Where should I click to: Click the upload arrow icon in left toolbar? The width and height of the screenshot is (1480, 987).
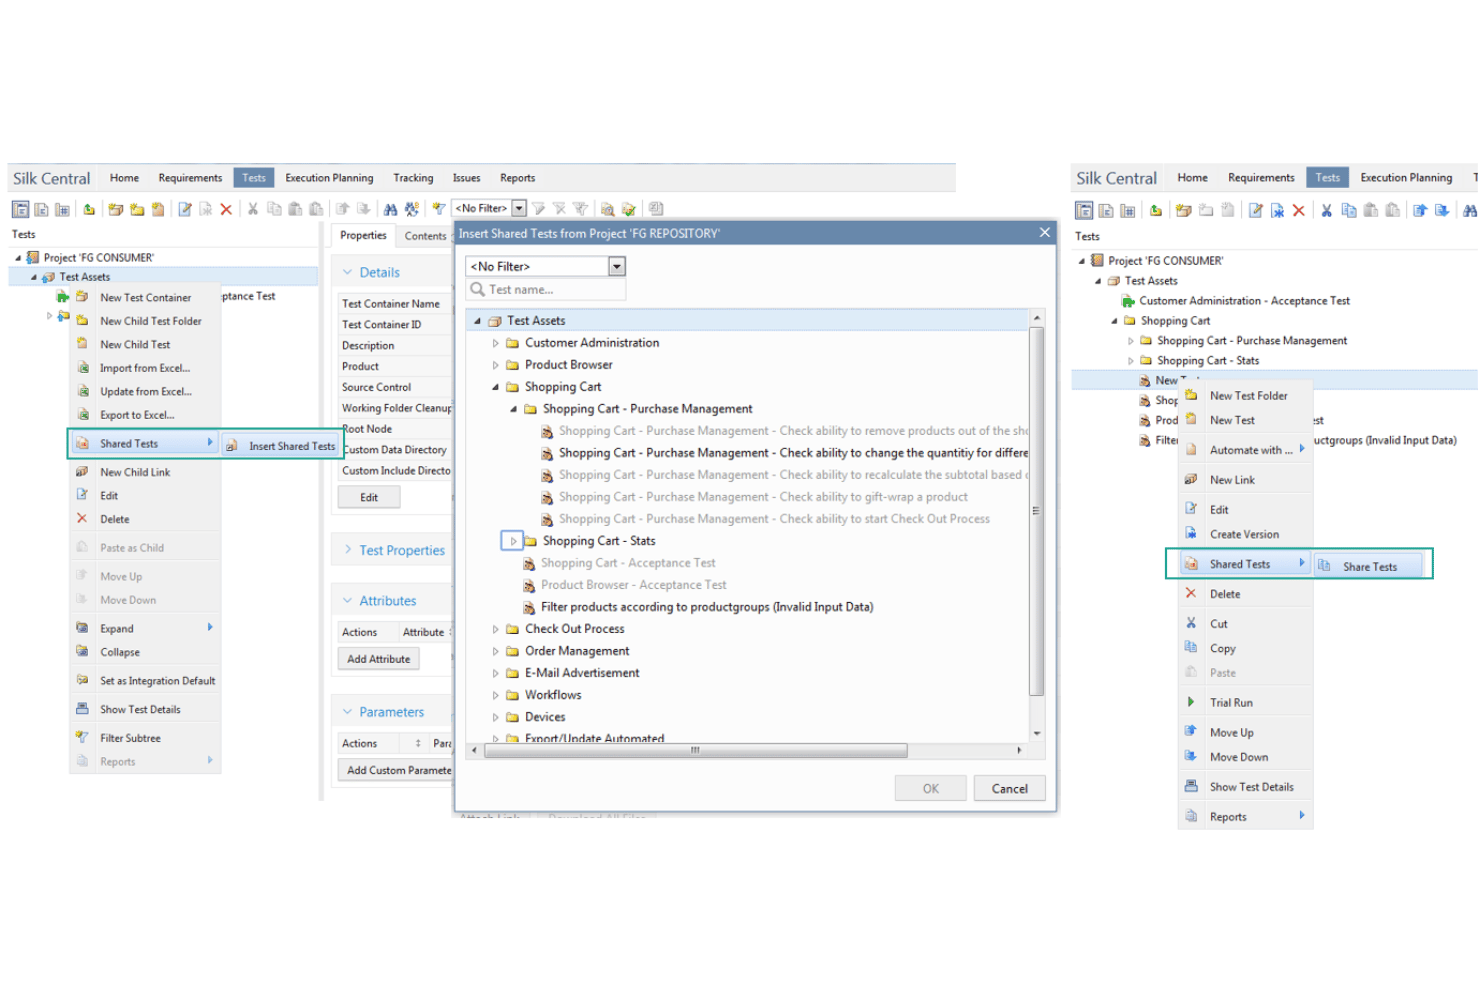coord(89,209)
